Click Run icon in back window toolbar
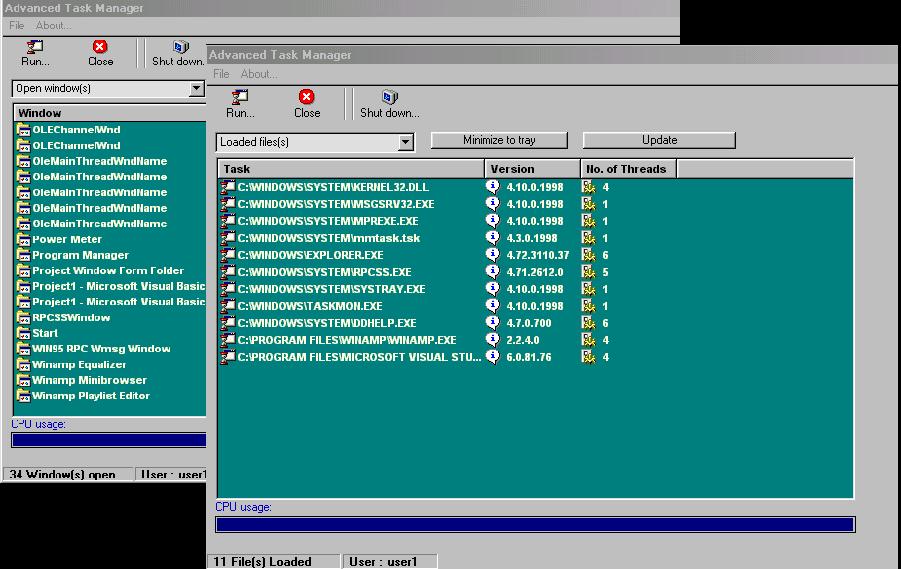 click(x=34, y=47)
